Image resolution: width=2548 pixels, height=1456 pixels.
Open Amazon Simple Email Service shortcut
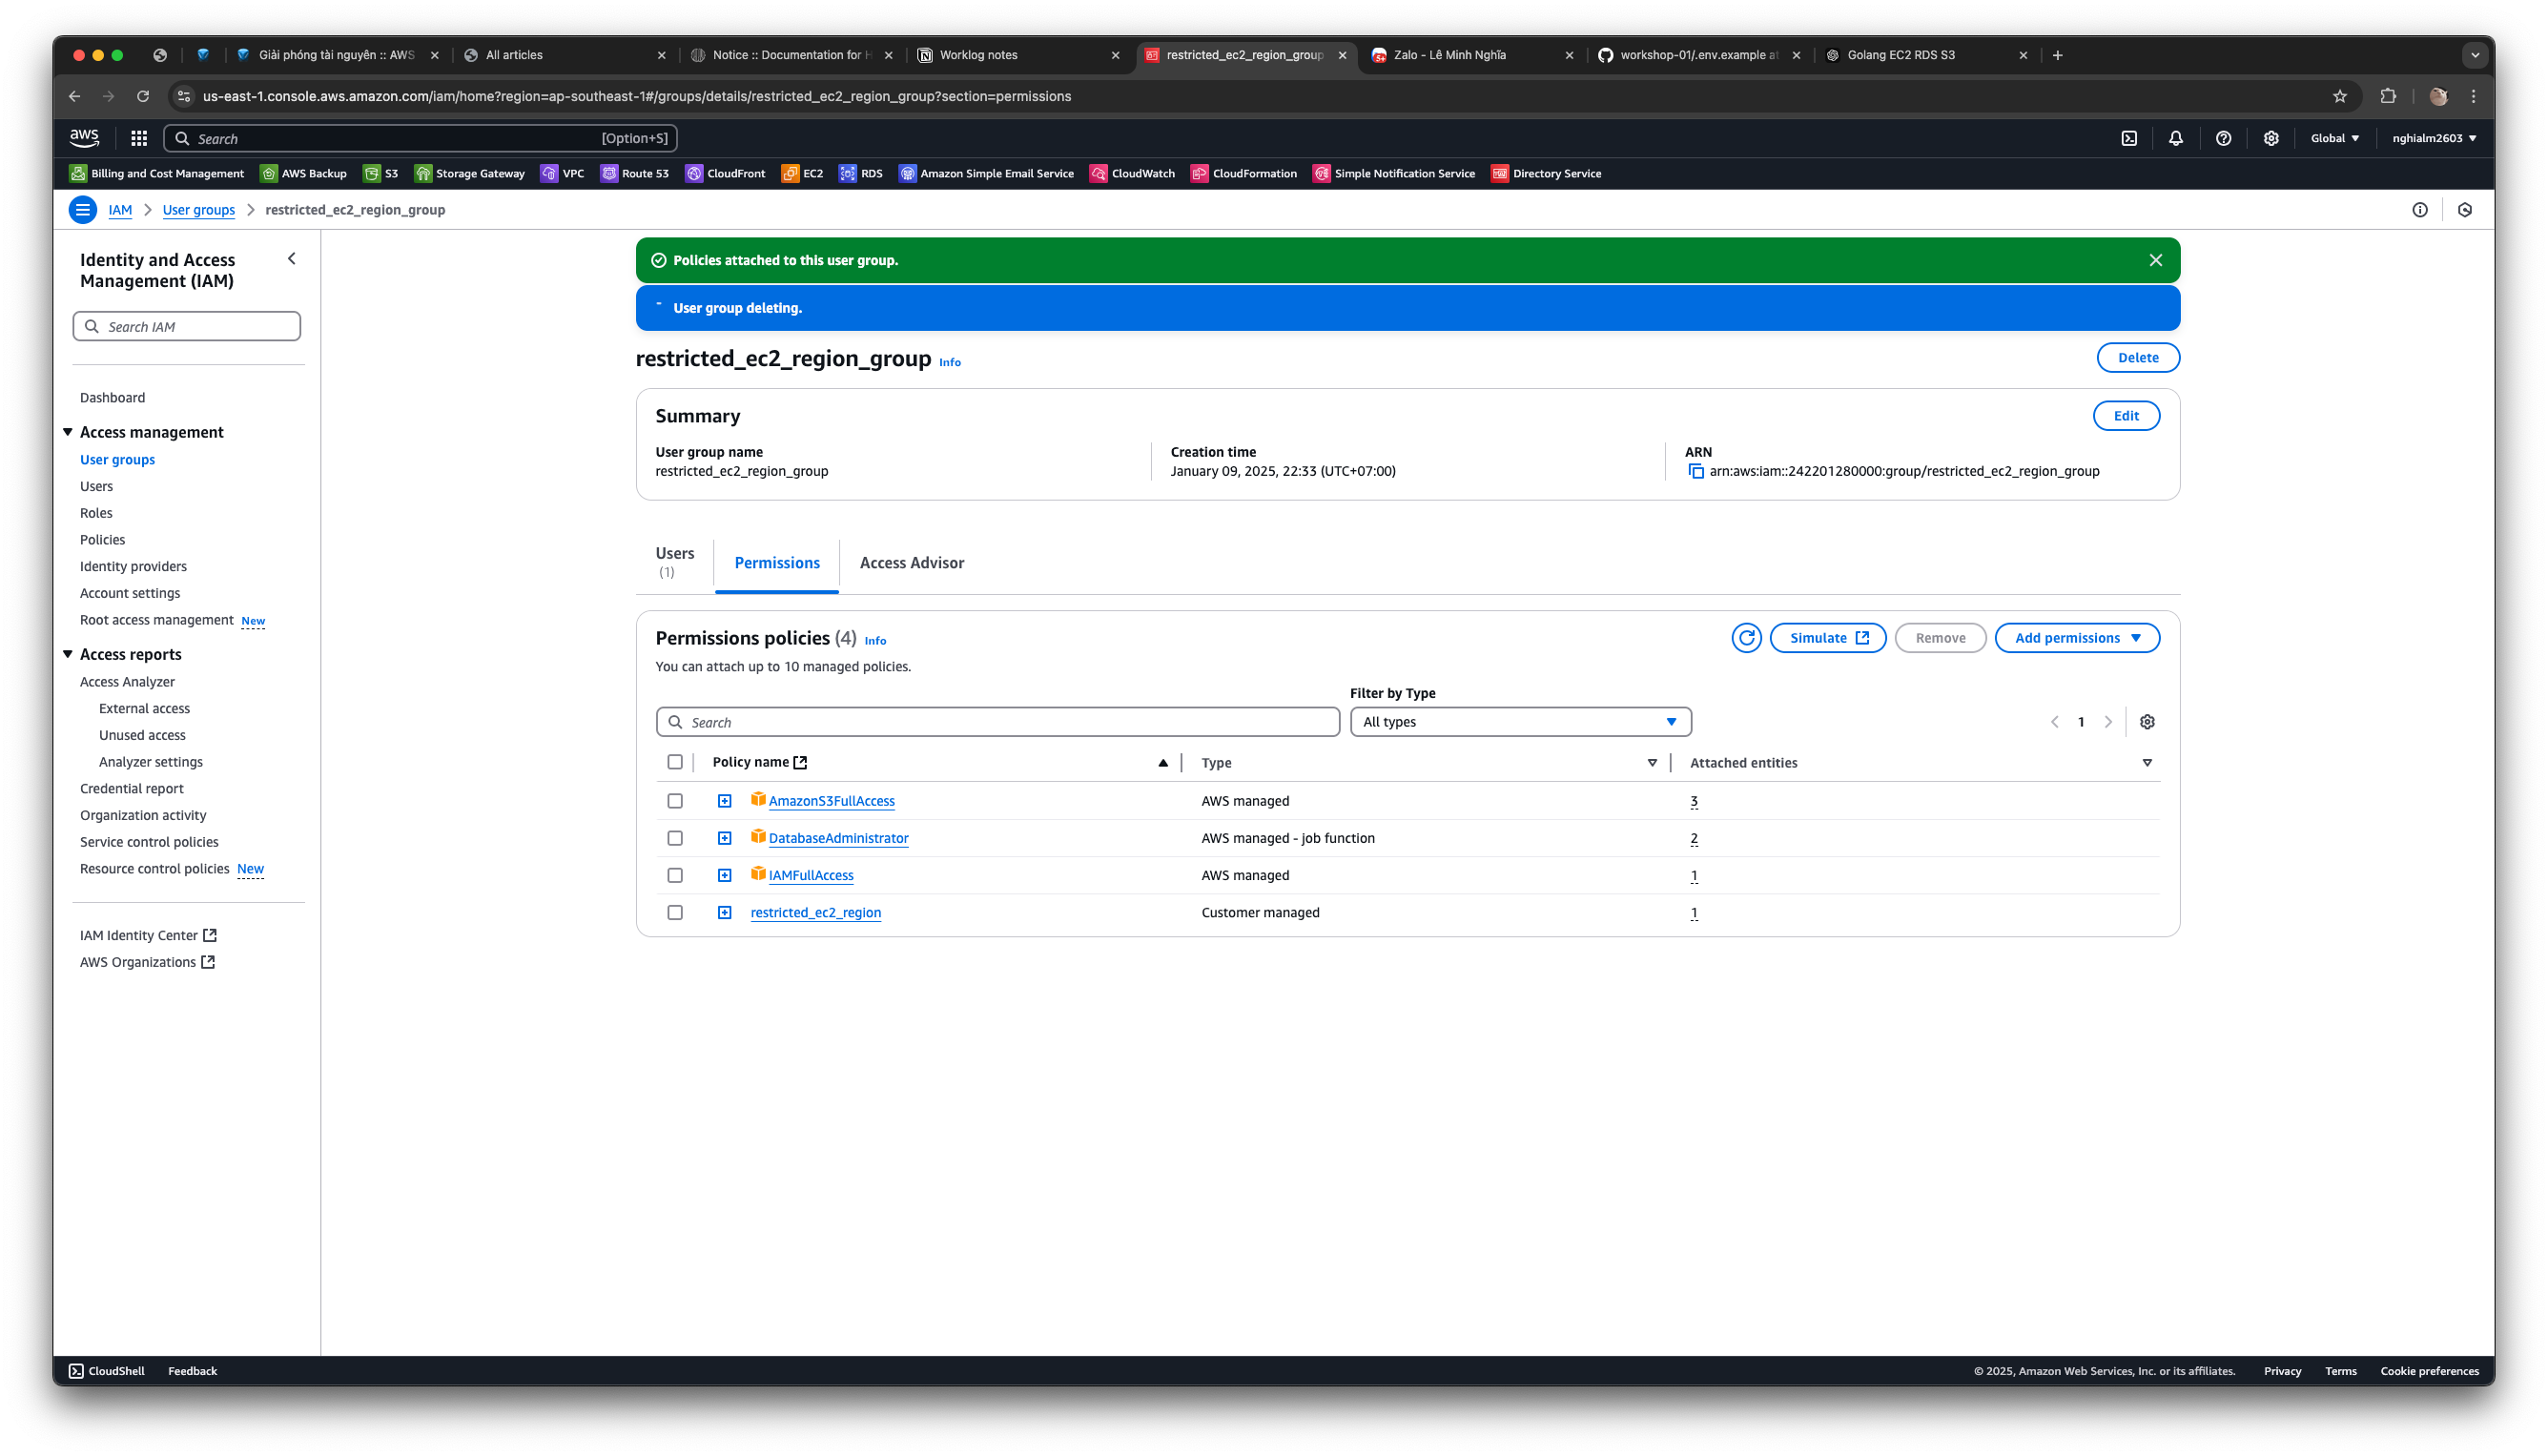(x=987, y=173)
